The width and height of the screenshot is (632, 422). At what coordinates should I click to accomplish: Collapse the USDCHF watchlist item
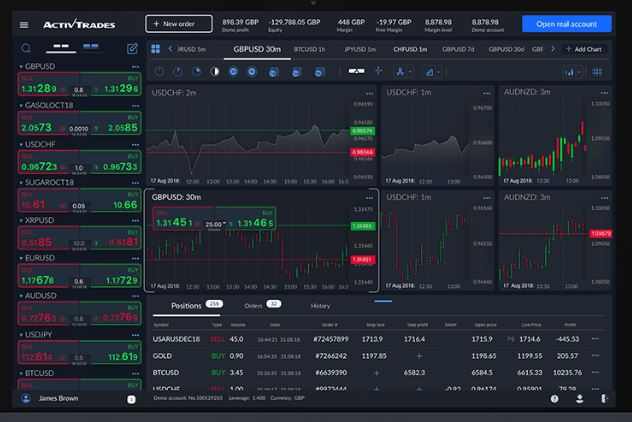coord(21,145)
